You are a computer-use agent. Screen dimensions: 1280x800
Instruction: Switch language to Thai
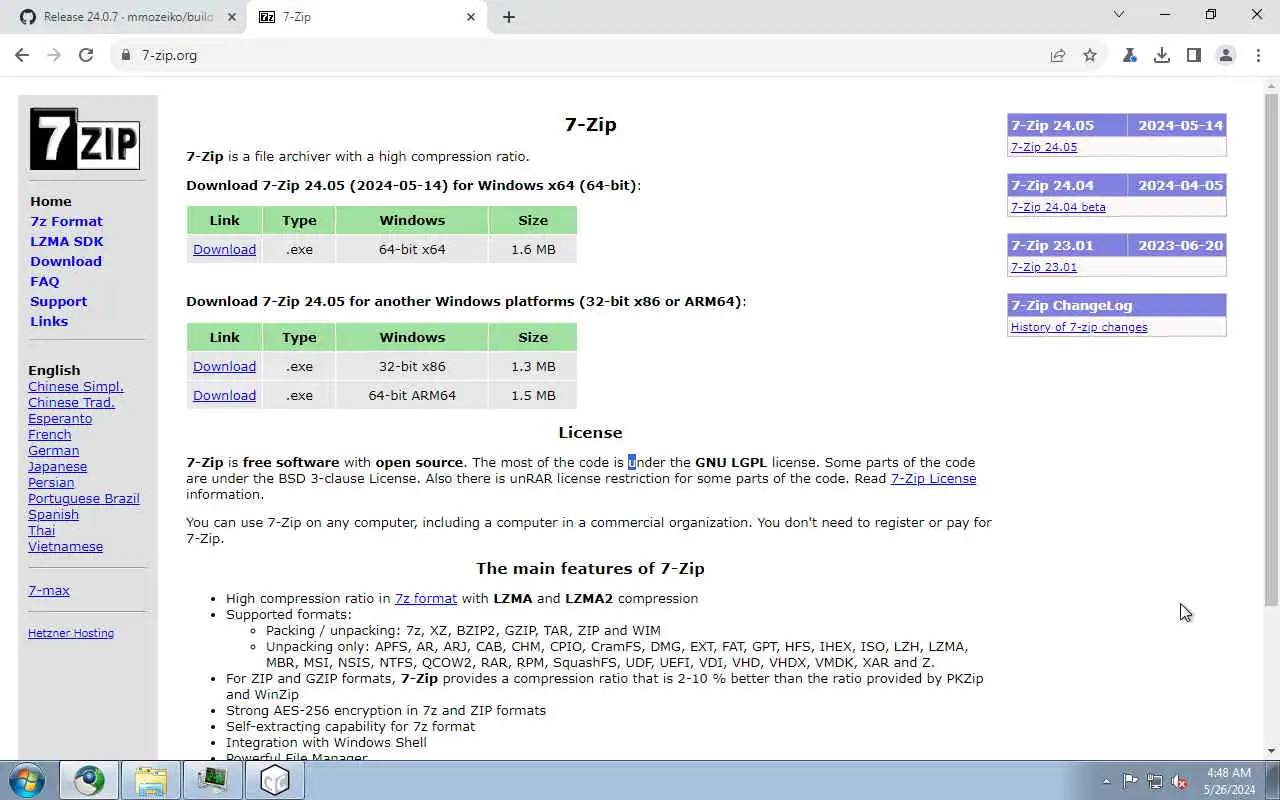(42, 530)
